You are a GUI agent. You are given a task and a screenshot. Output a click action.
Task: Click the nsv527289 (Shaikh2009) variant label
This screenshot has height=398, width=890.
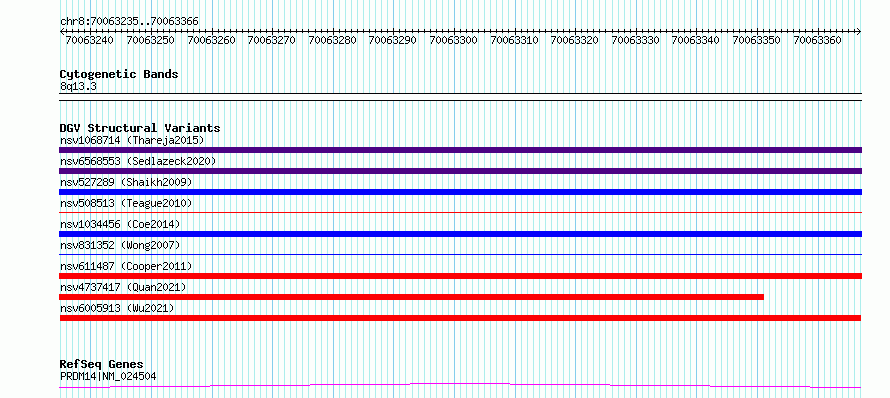coord(126,182)
